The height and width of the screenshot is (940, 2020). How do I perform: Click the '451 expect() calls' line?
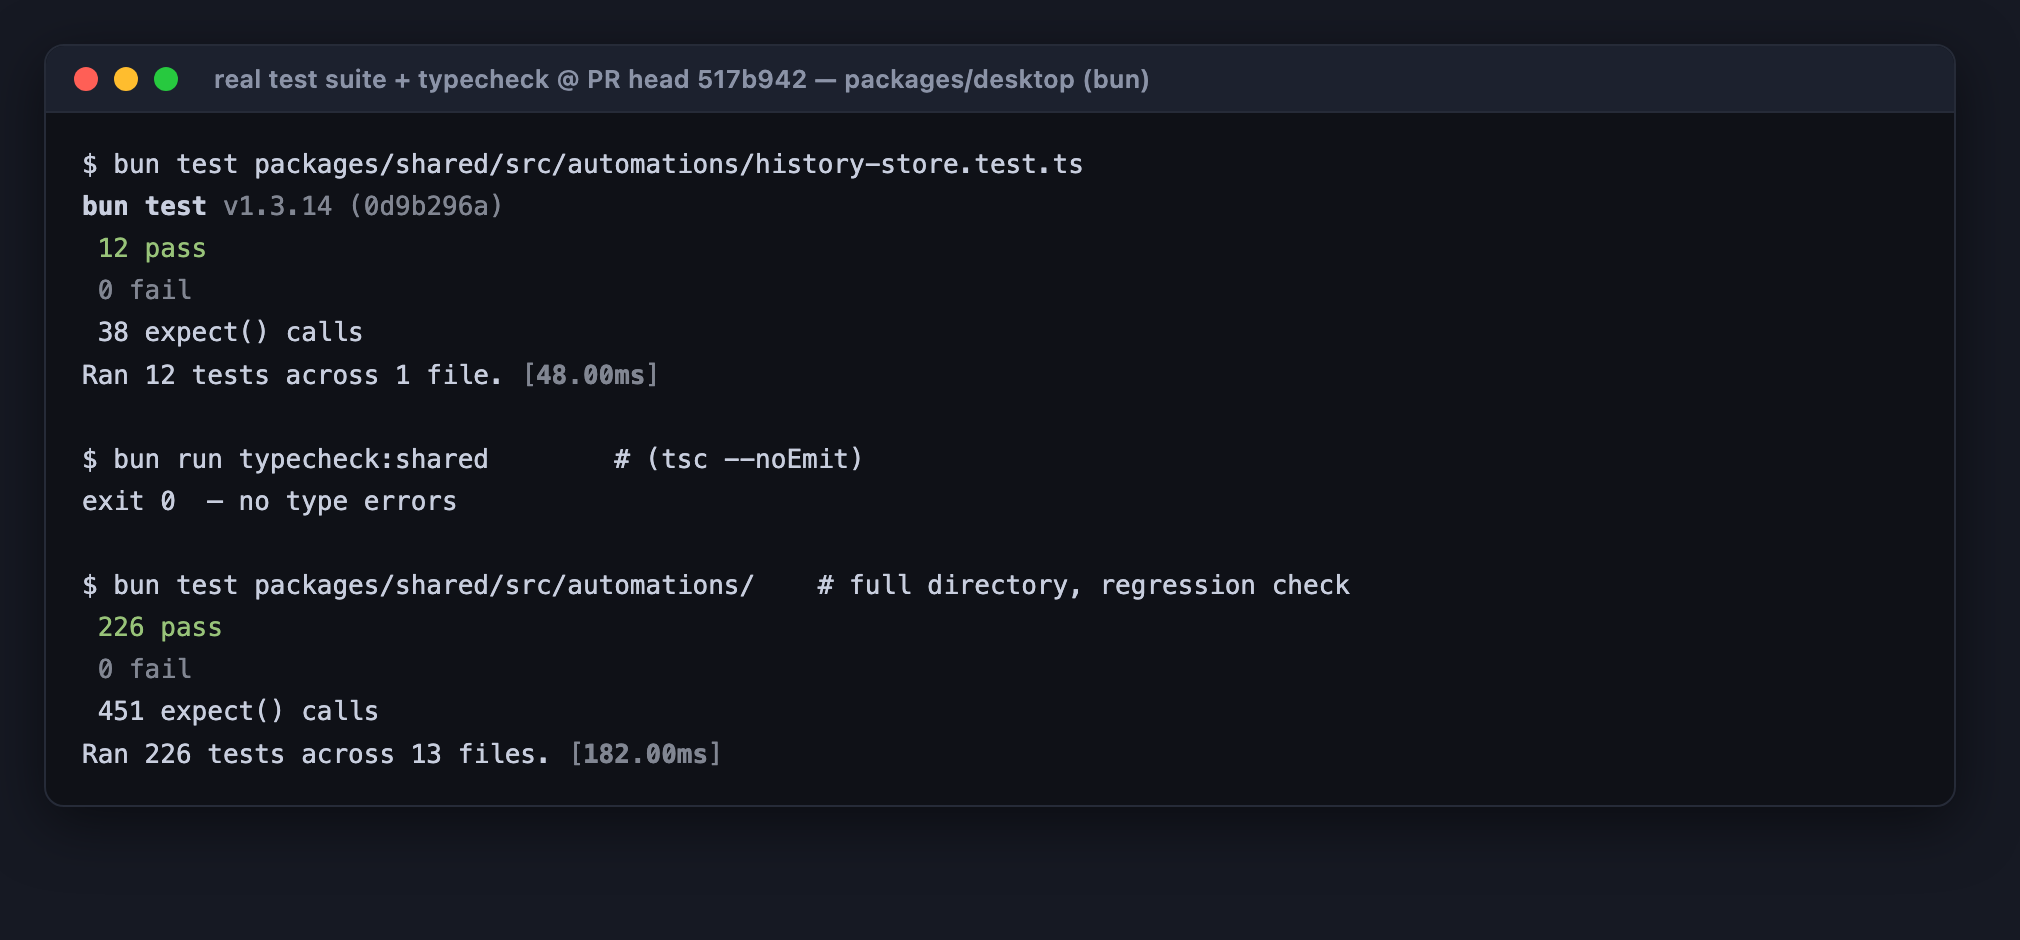[238, 711]
